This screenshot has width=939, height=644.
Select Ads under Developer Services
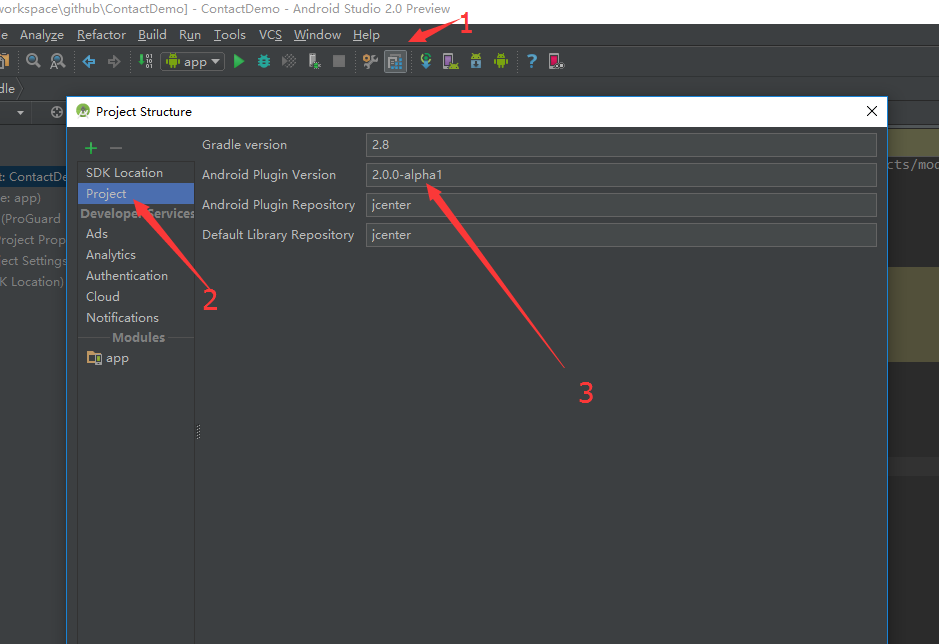click(136, 234)
